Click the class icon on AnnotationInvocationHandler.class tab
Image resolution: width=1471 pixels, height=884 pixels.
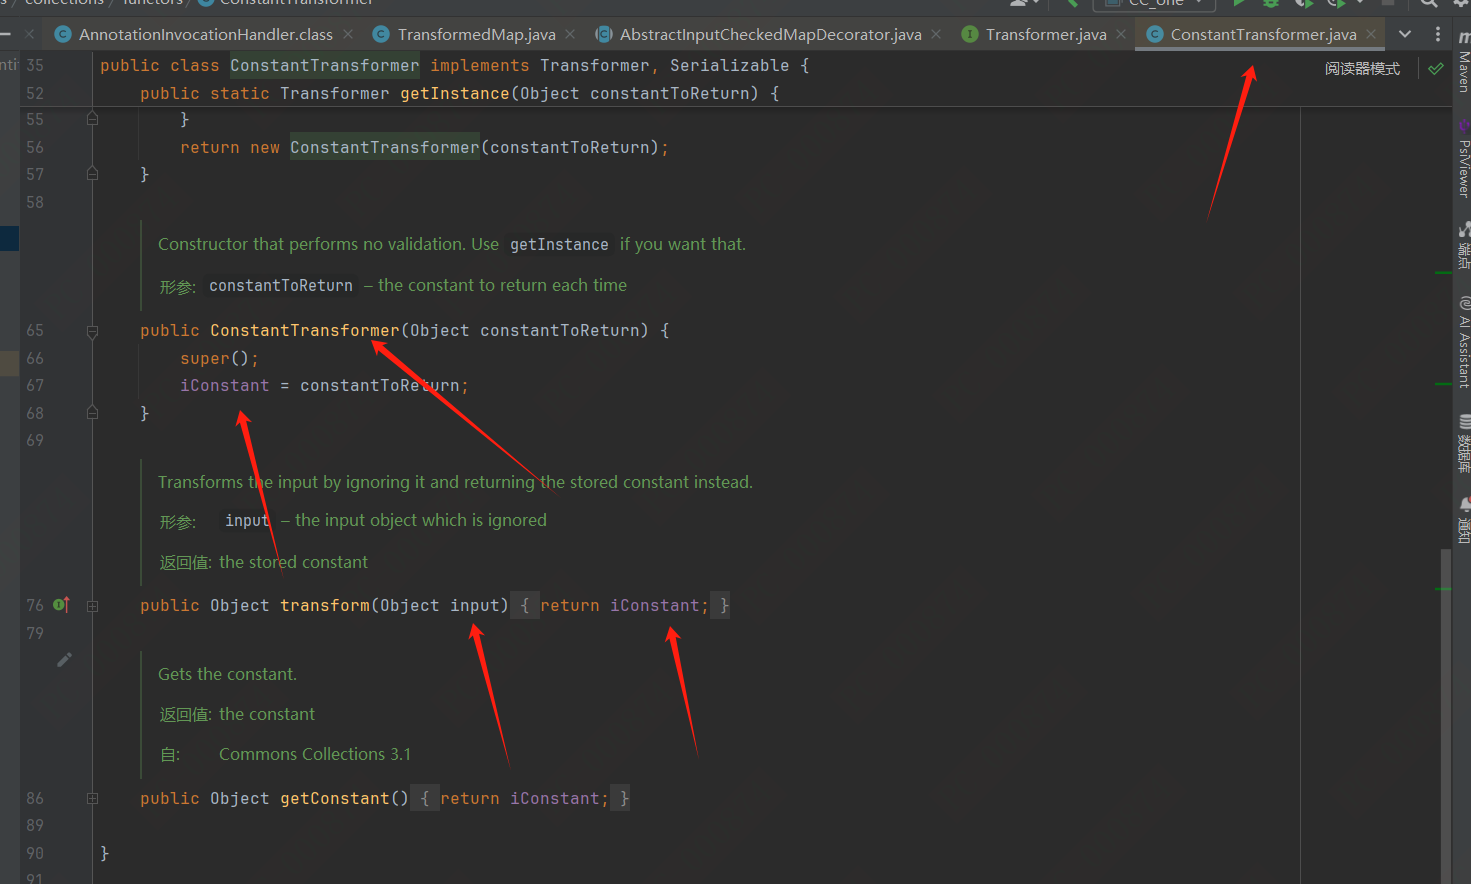click(63, 34)
